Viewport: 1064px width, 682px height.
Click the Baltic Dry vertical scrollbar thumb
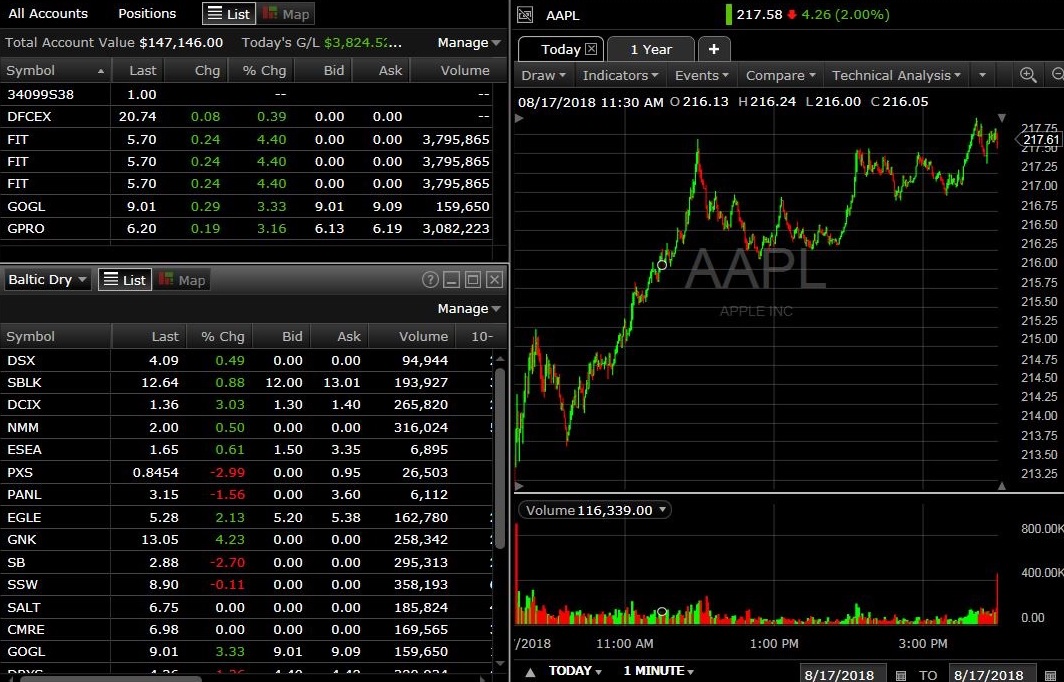tap(501, 458)
